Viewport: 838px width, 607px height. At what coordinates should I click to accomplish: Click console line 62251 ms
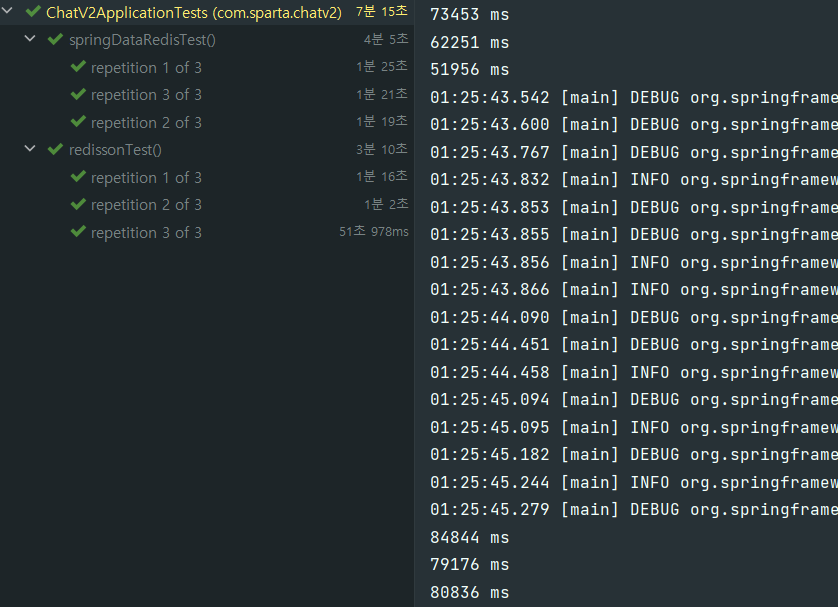470,43
